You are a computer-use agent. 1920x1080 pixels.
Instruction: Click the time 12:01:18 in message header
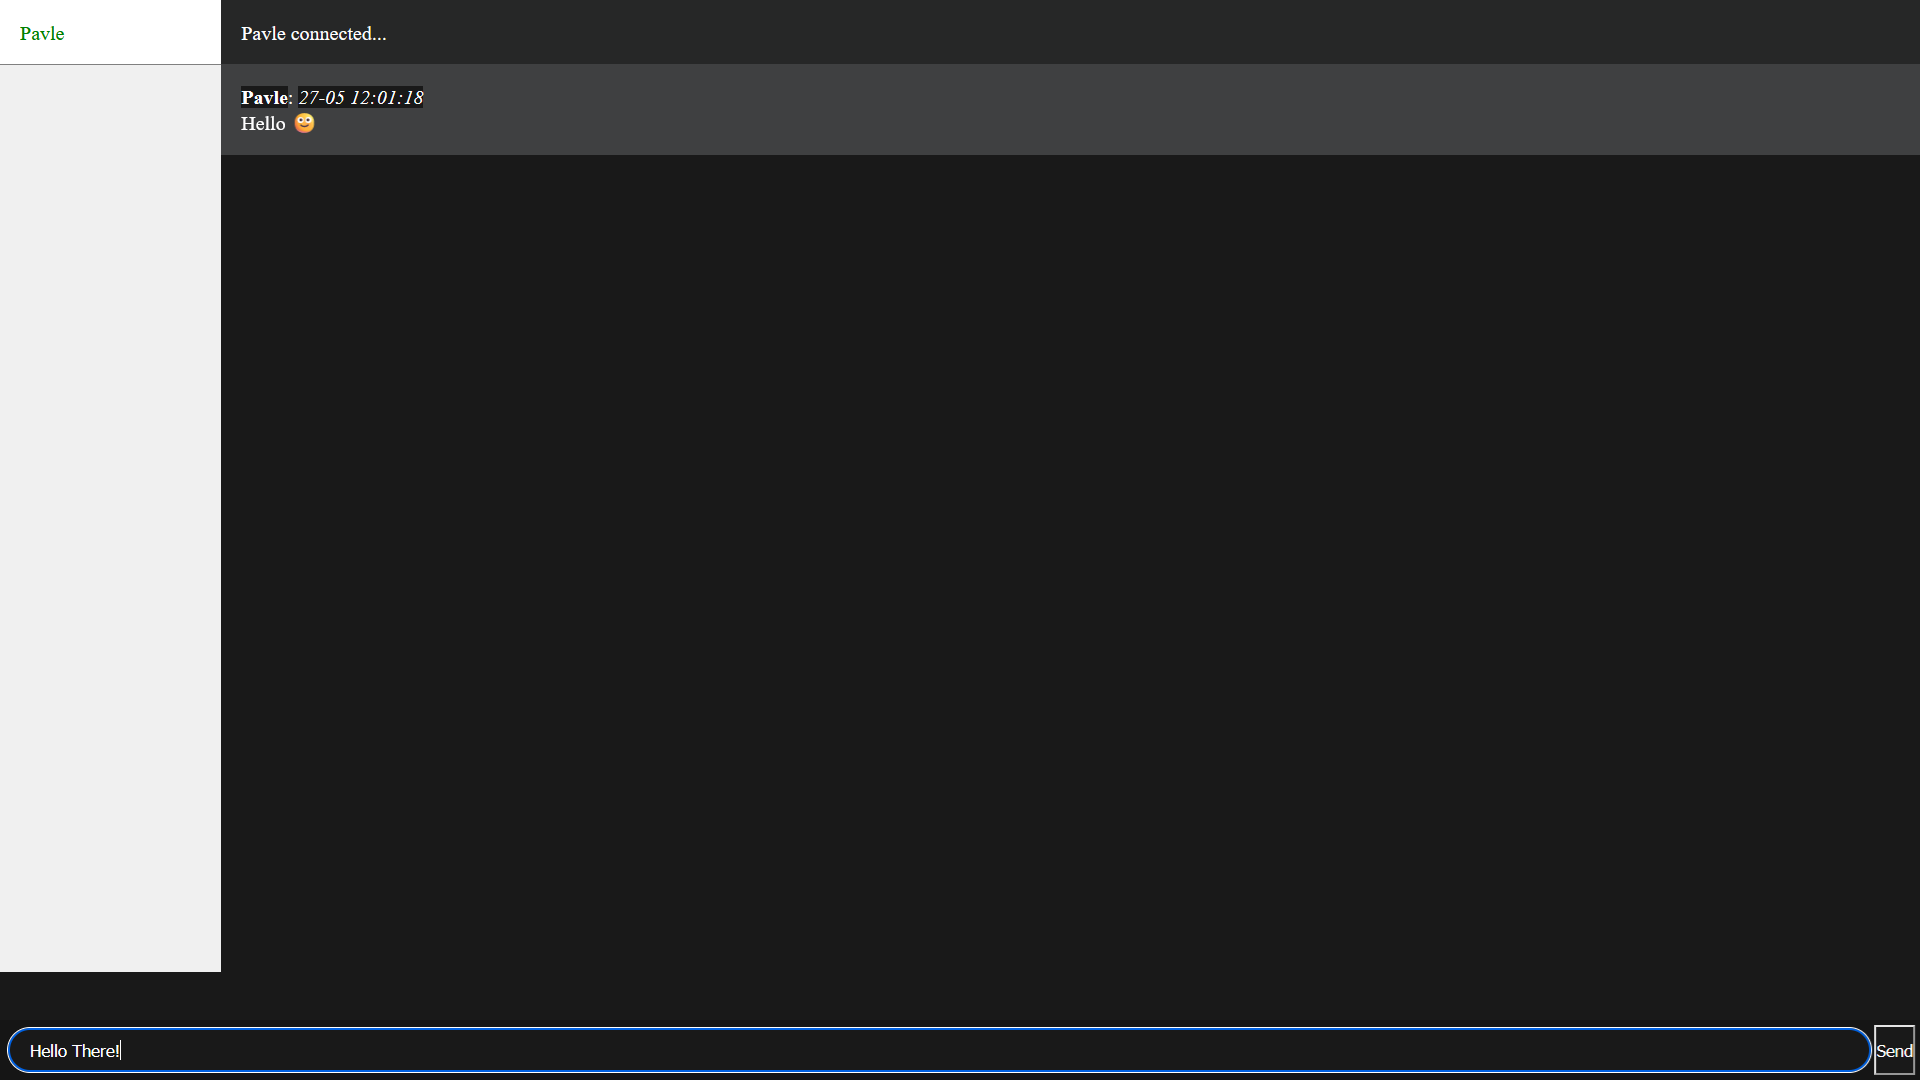[x=386, y=97]
